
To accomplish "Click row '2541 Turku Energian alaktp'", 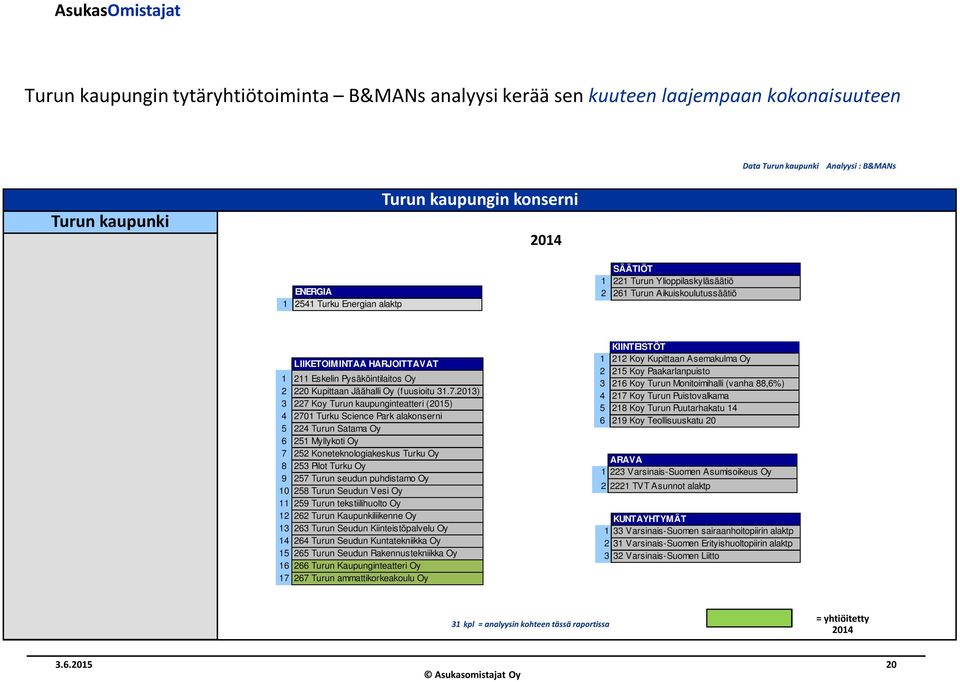I will 387,304.
